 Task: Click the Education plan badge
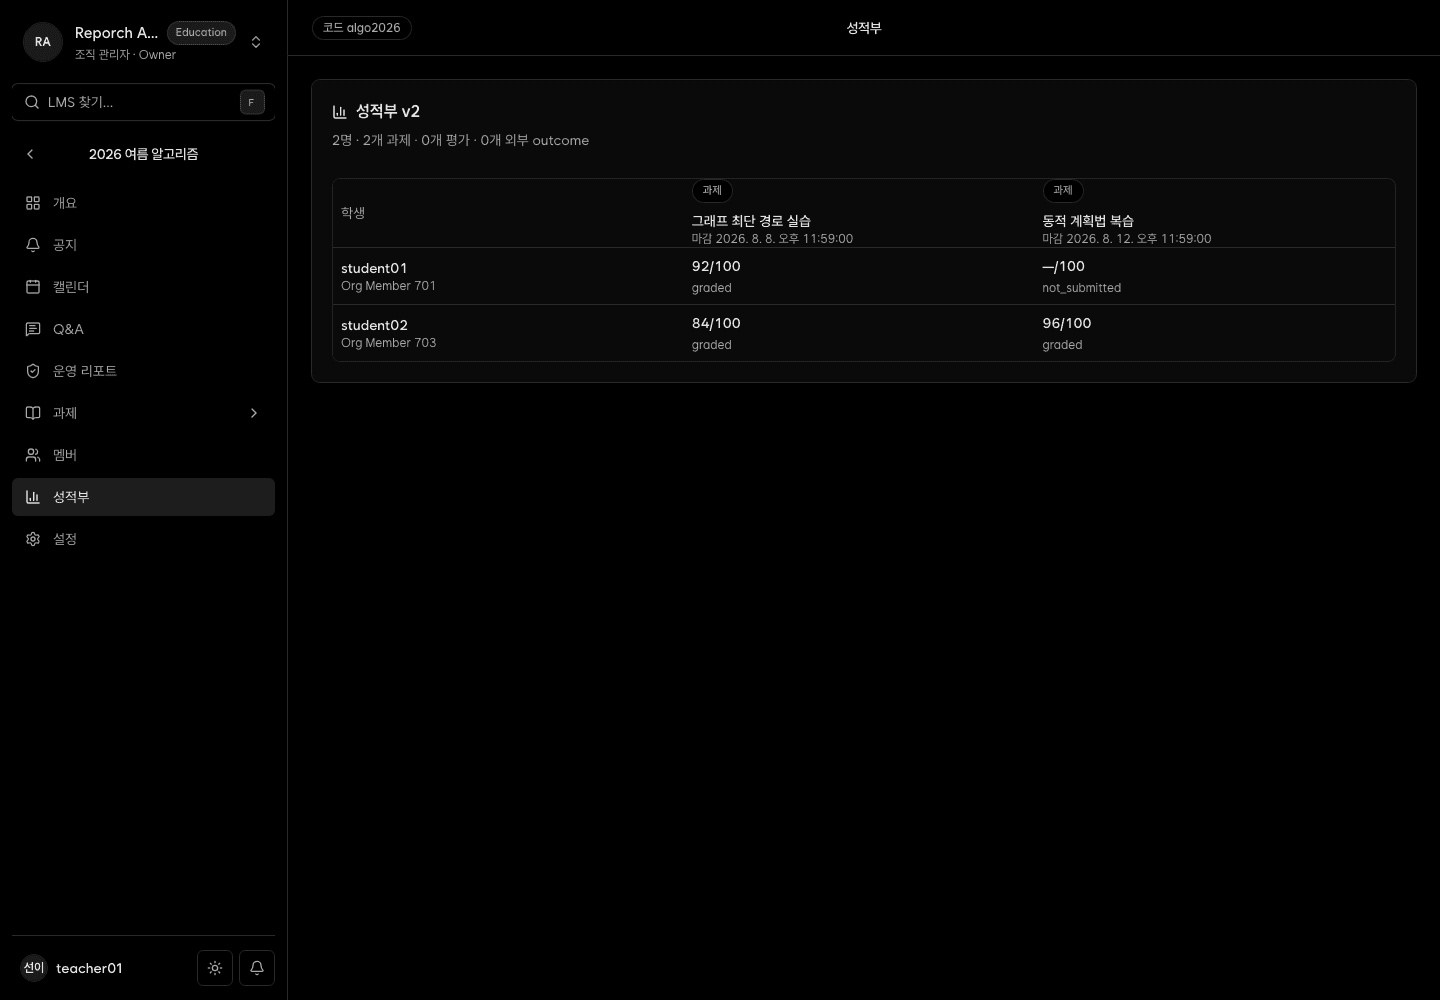tap(201, 32)
